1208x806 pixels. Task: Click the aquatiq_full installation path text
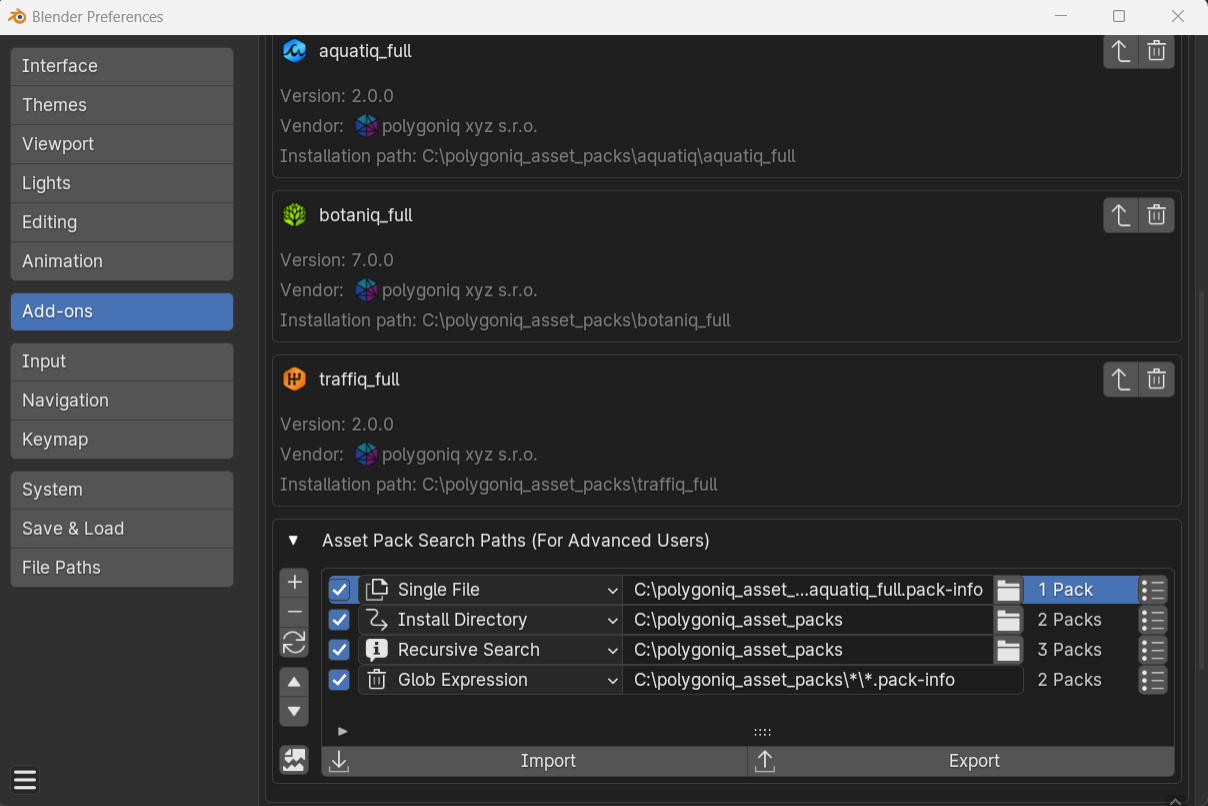tap(538, 156)
